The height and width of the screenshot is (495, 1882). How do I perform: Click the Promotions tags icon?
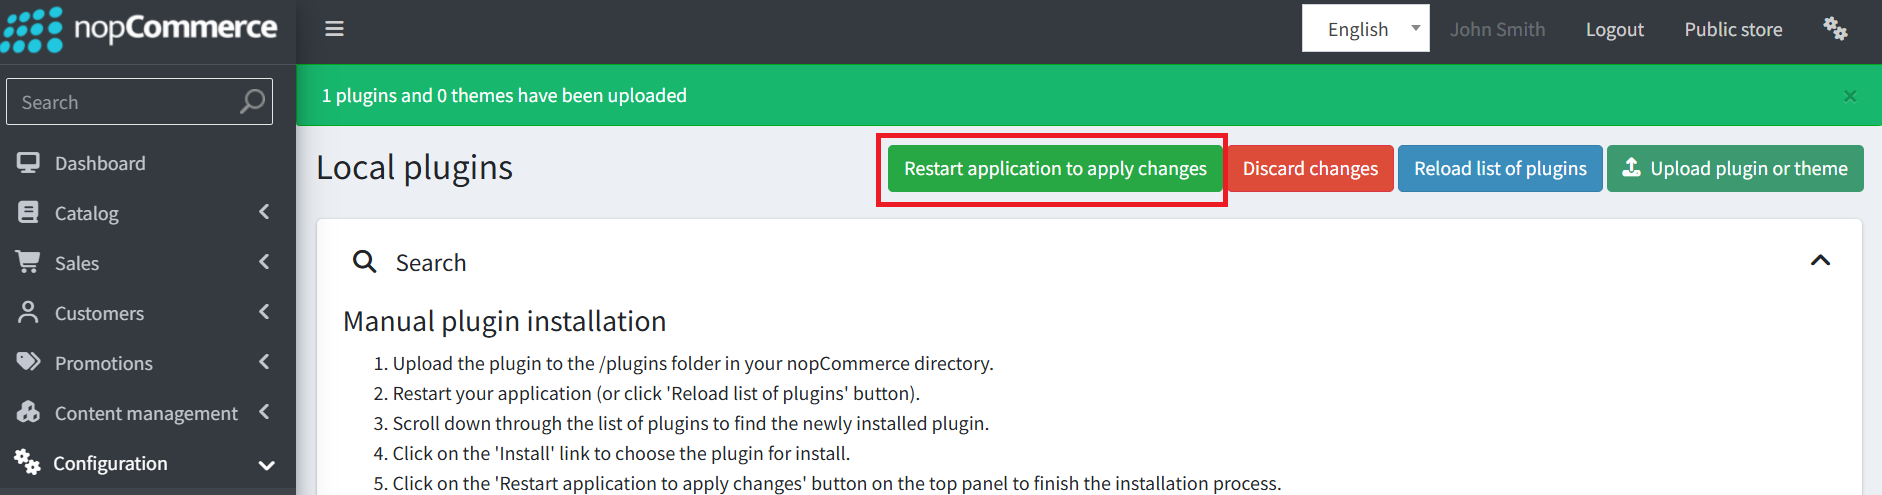[28, 362]
